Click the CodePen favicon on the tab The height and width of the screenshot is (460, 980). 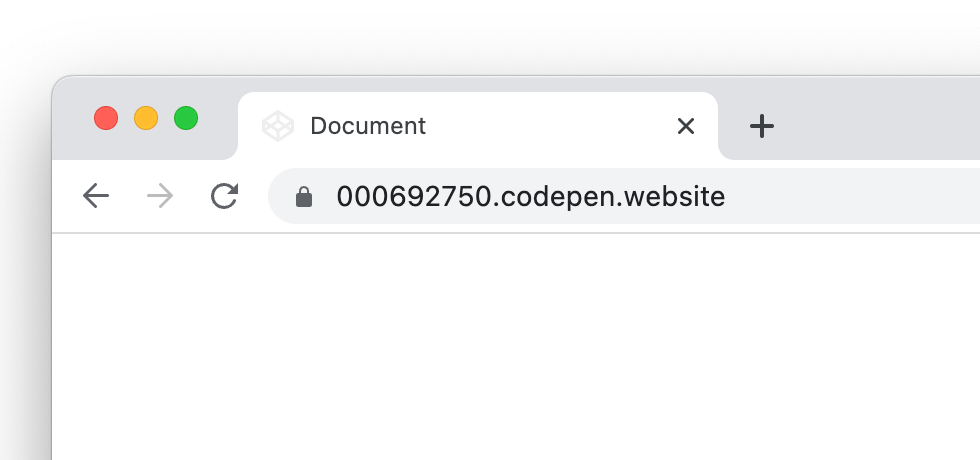click(277, 126)
